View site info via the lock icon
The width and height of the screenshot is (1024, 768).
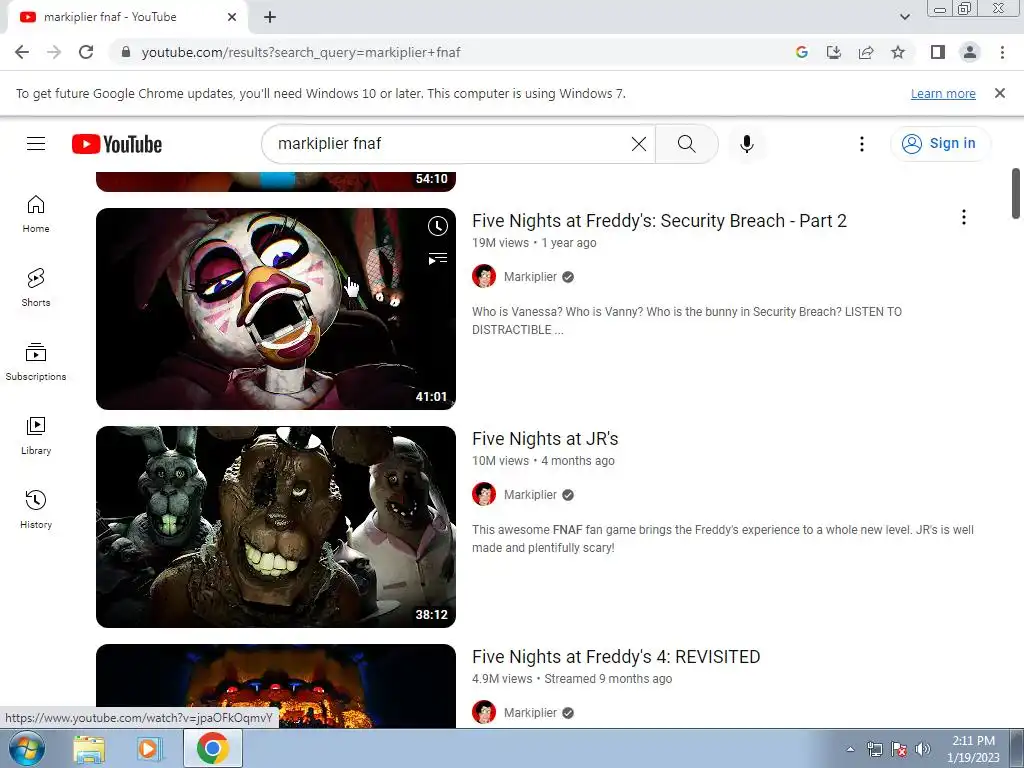tap(126, 52)
